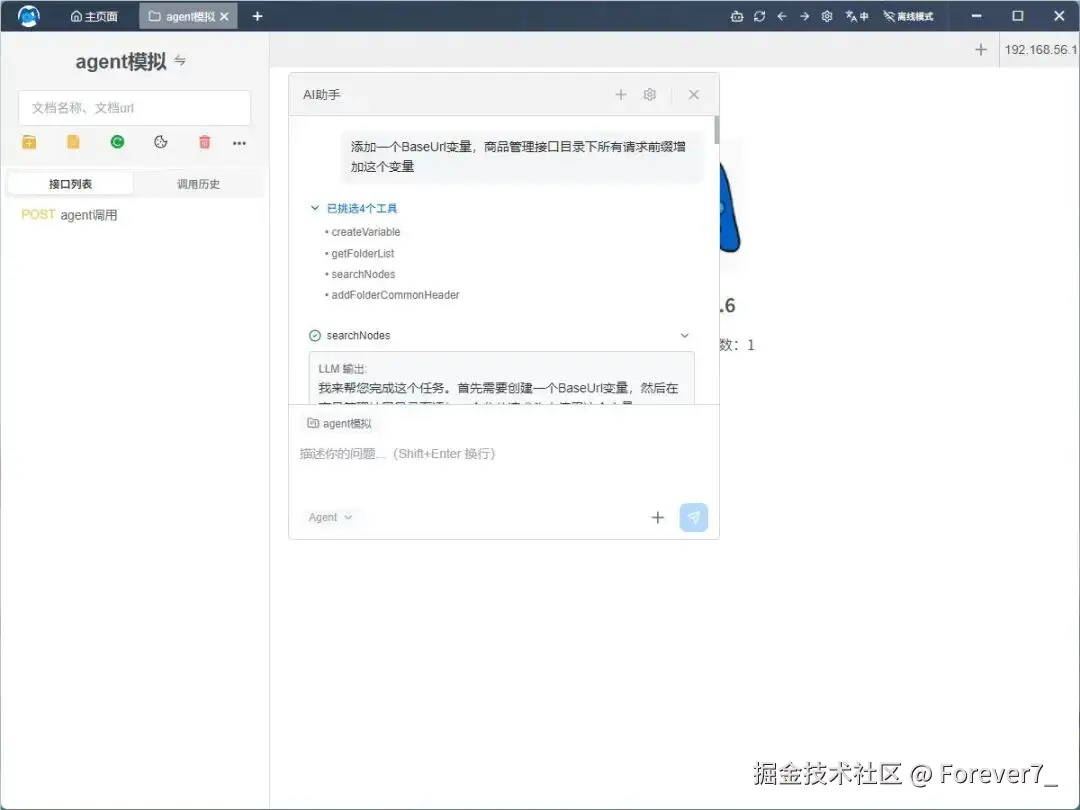Switch theme using the moon icon in sidebar

click(160, 142)
